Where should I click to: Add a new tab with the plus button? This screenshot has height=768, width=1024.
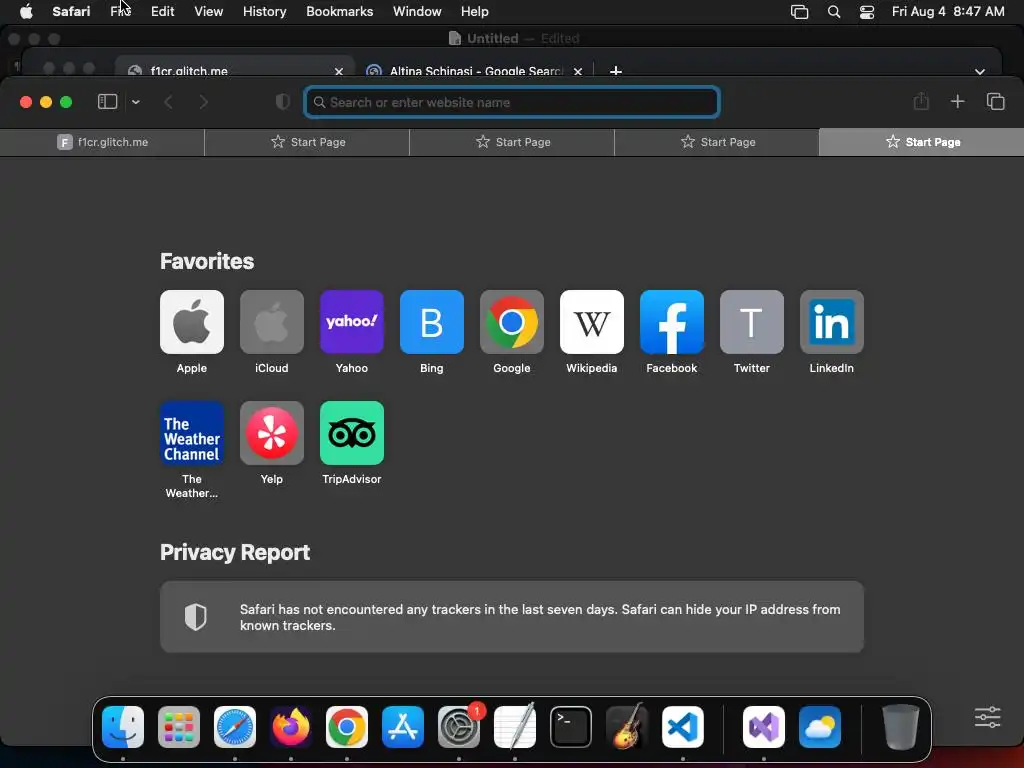tap(957, 101)
